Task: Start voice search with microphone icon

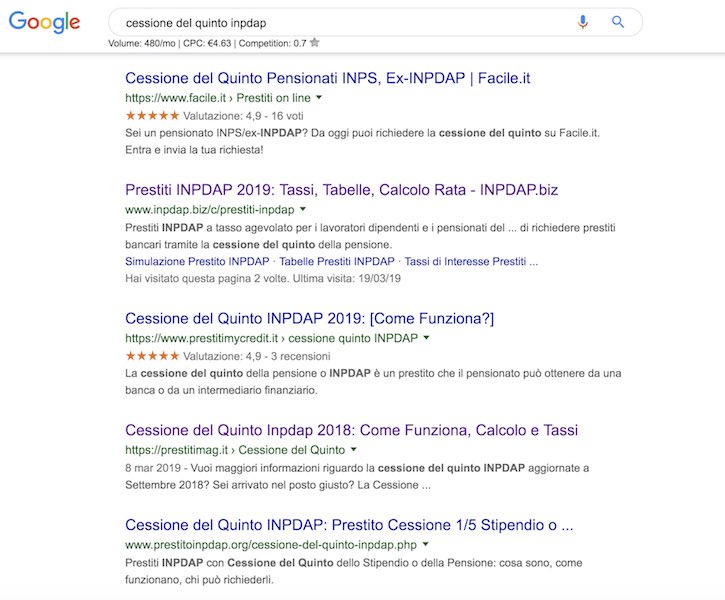Action: [x=583, y=22]
